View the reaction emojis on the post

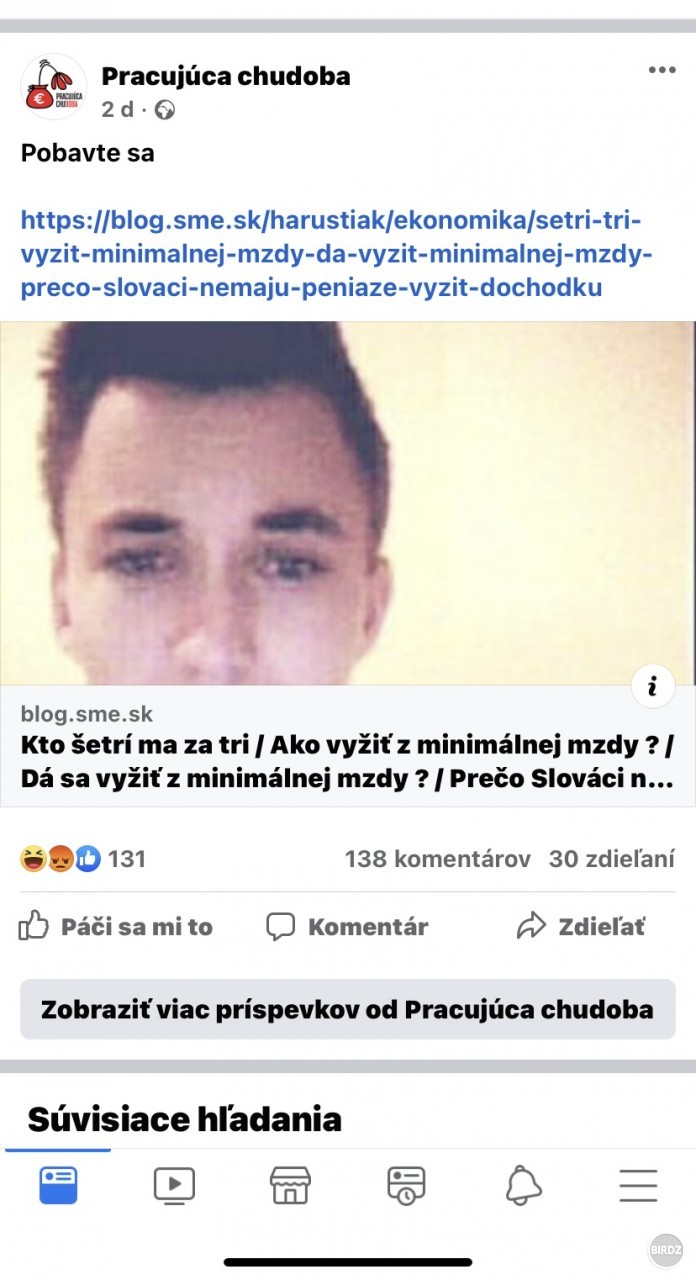(x=61, y=858)
